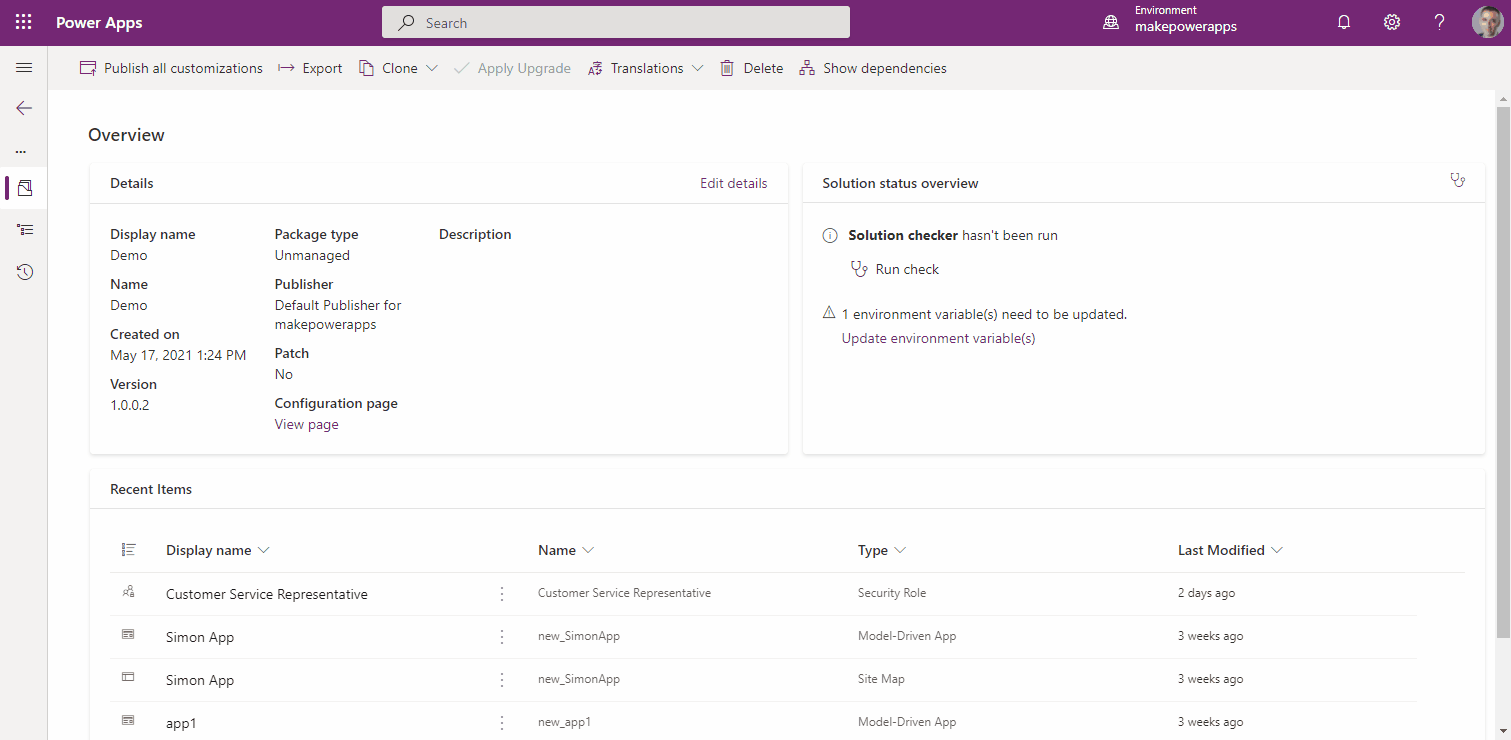Expand the Translations dropdown
This screenshot has height=740, width=1511.
pyautogui.click(x=697, y=68)
